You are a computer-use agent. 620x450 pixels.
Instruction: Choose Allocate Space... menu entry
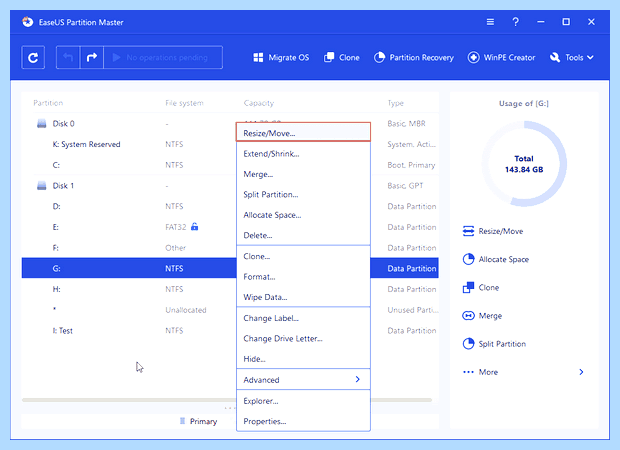click(303, 215)
